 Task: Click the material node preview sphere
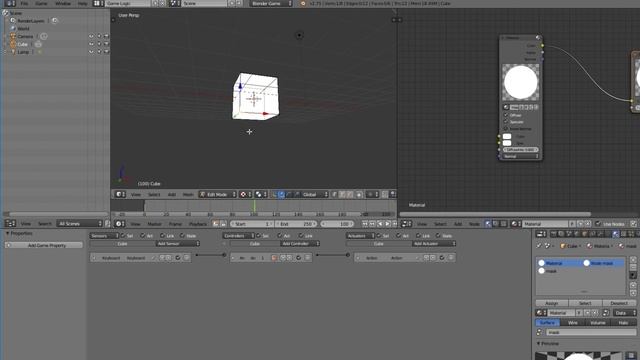tap(520, 82)
